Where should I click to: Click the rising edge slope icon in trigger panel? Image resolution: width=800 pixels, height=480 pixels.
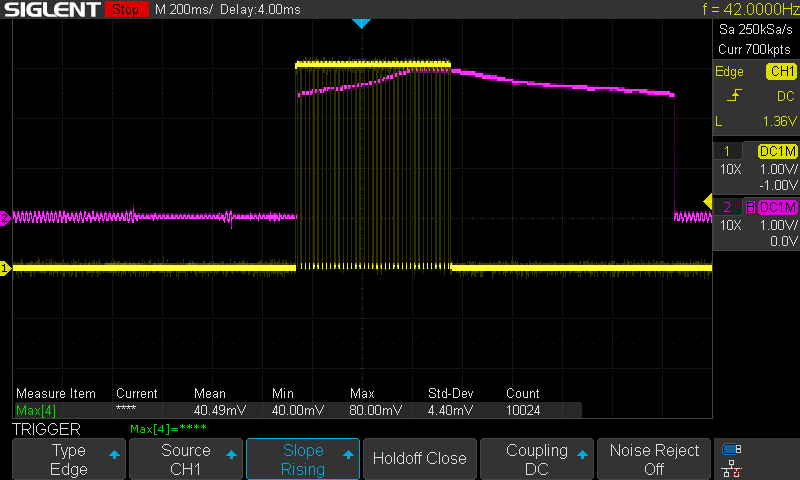tap(734, 95)
